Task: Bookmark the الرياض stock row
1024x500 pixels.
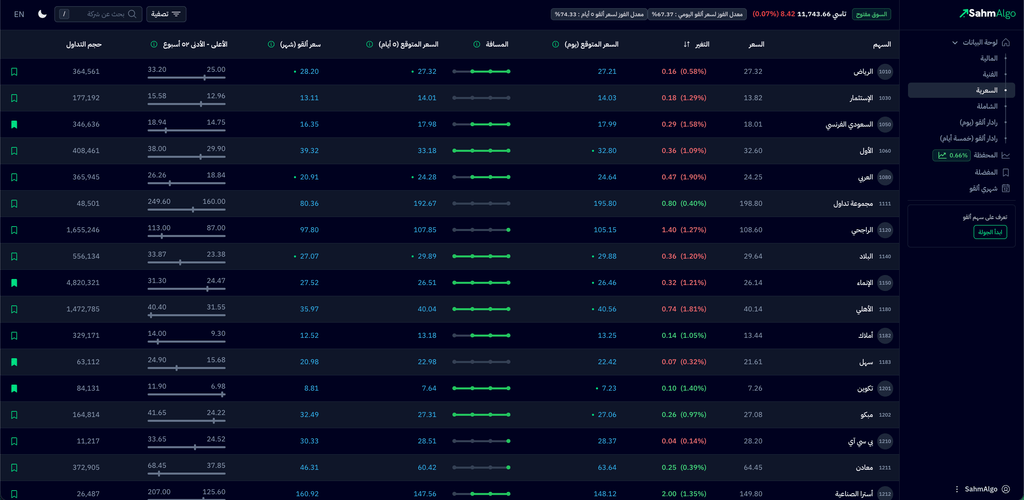Action: click(14, 72)
